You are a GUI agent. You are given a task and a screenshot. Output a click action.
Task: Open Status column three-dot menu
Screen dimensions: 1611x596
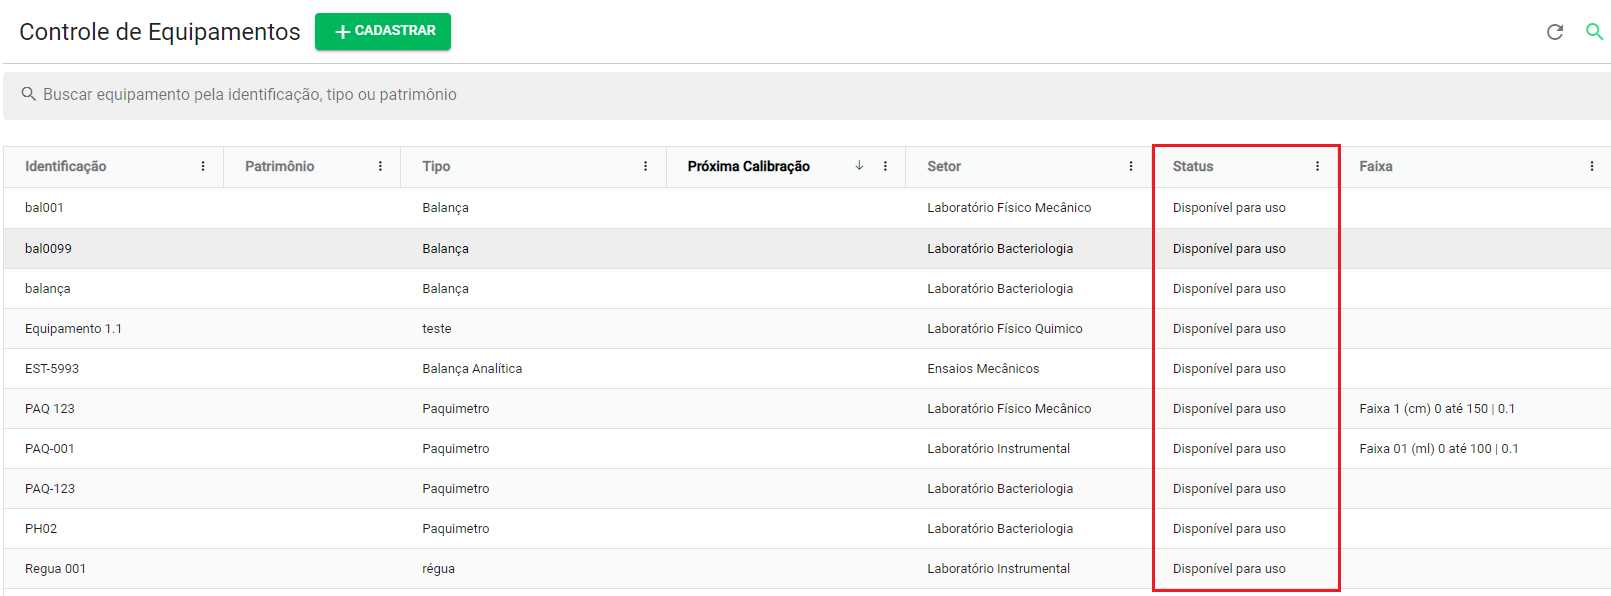[1317, 166]
